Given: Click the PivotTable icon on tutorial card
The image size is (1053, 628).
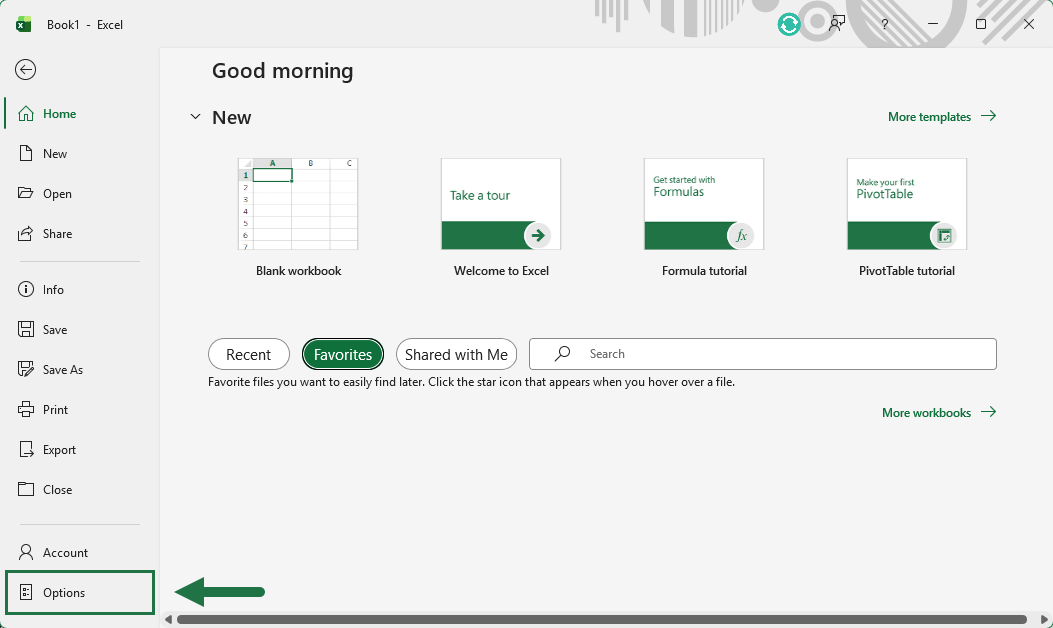Looking at the screenshot, I should 944,236.
